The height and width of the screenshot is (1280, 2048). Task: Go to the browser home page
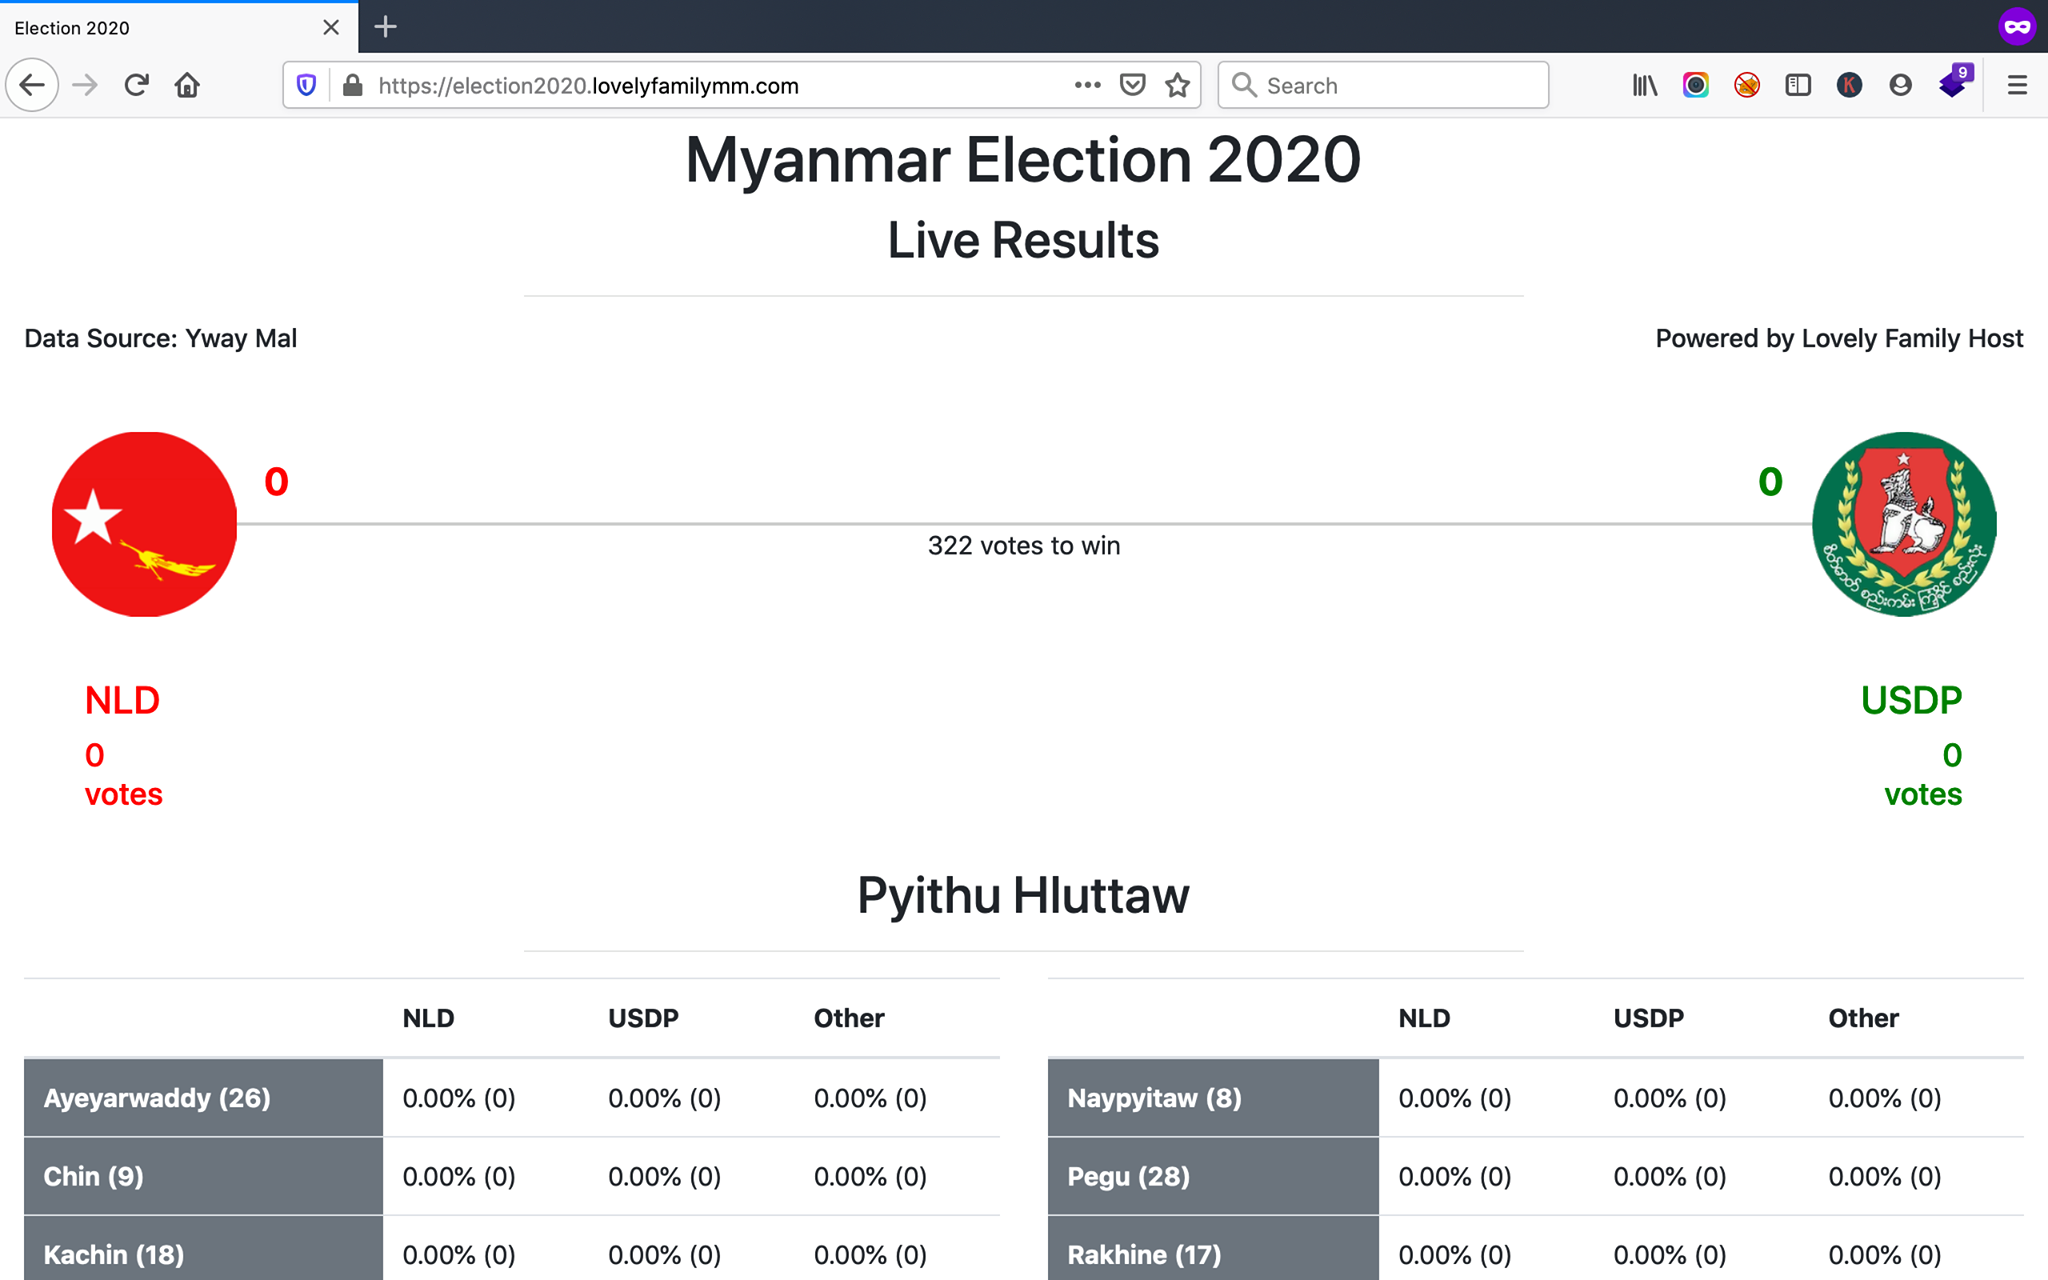click(187, 85)
